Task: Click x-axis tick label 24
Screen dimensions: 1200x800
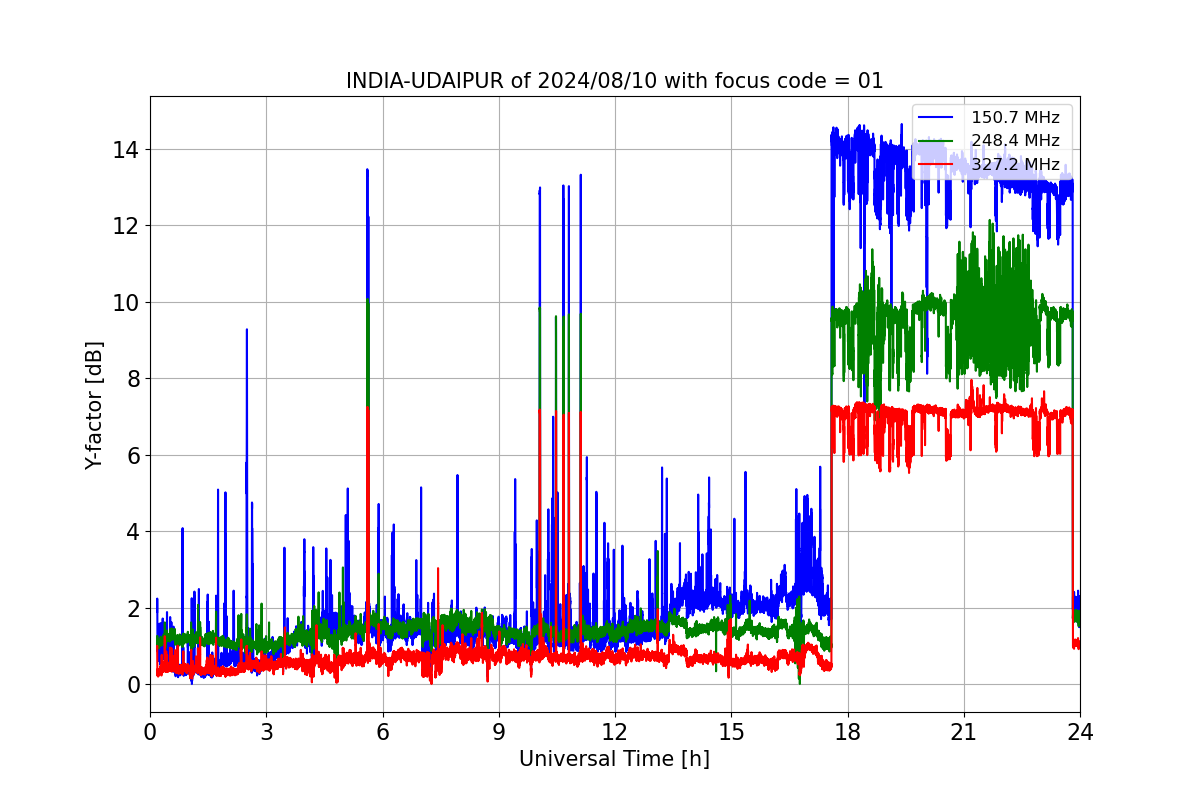Action: (1080, 731)
